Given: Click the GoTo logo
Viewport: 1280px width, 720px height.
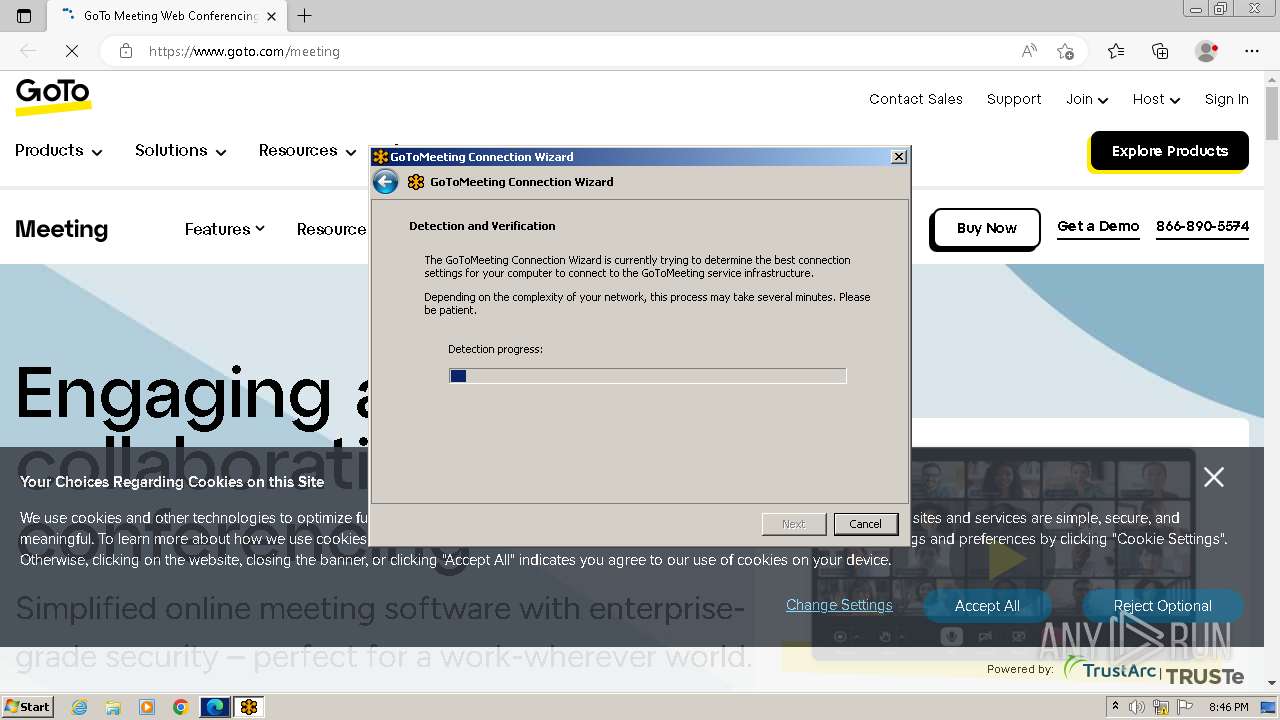Looking at the screenshot, I should pos(53,97).
